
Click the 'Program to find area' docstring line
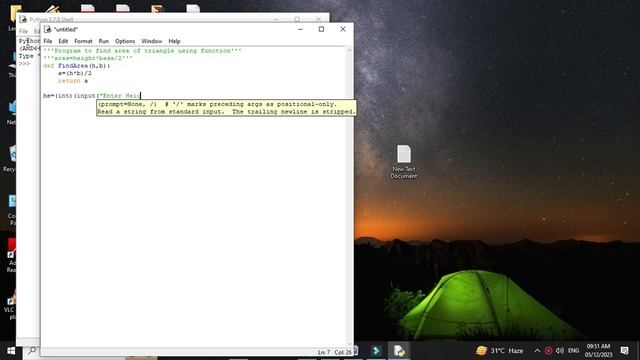coord(142,51)
